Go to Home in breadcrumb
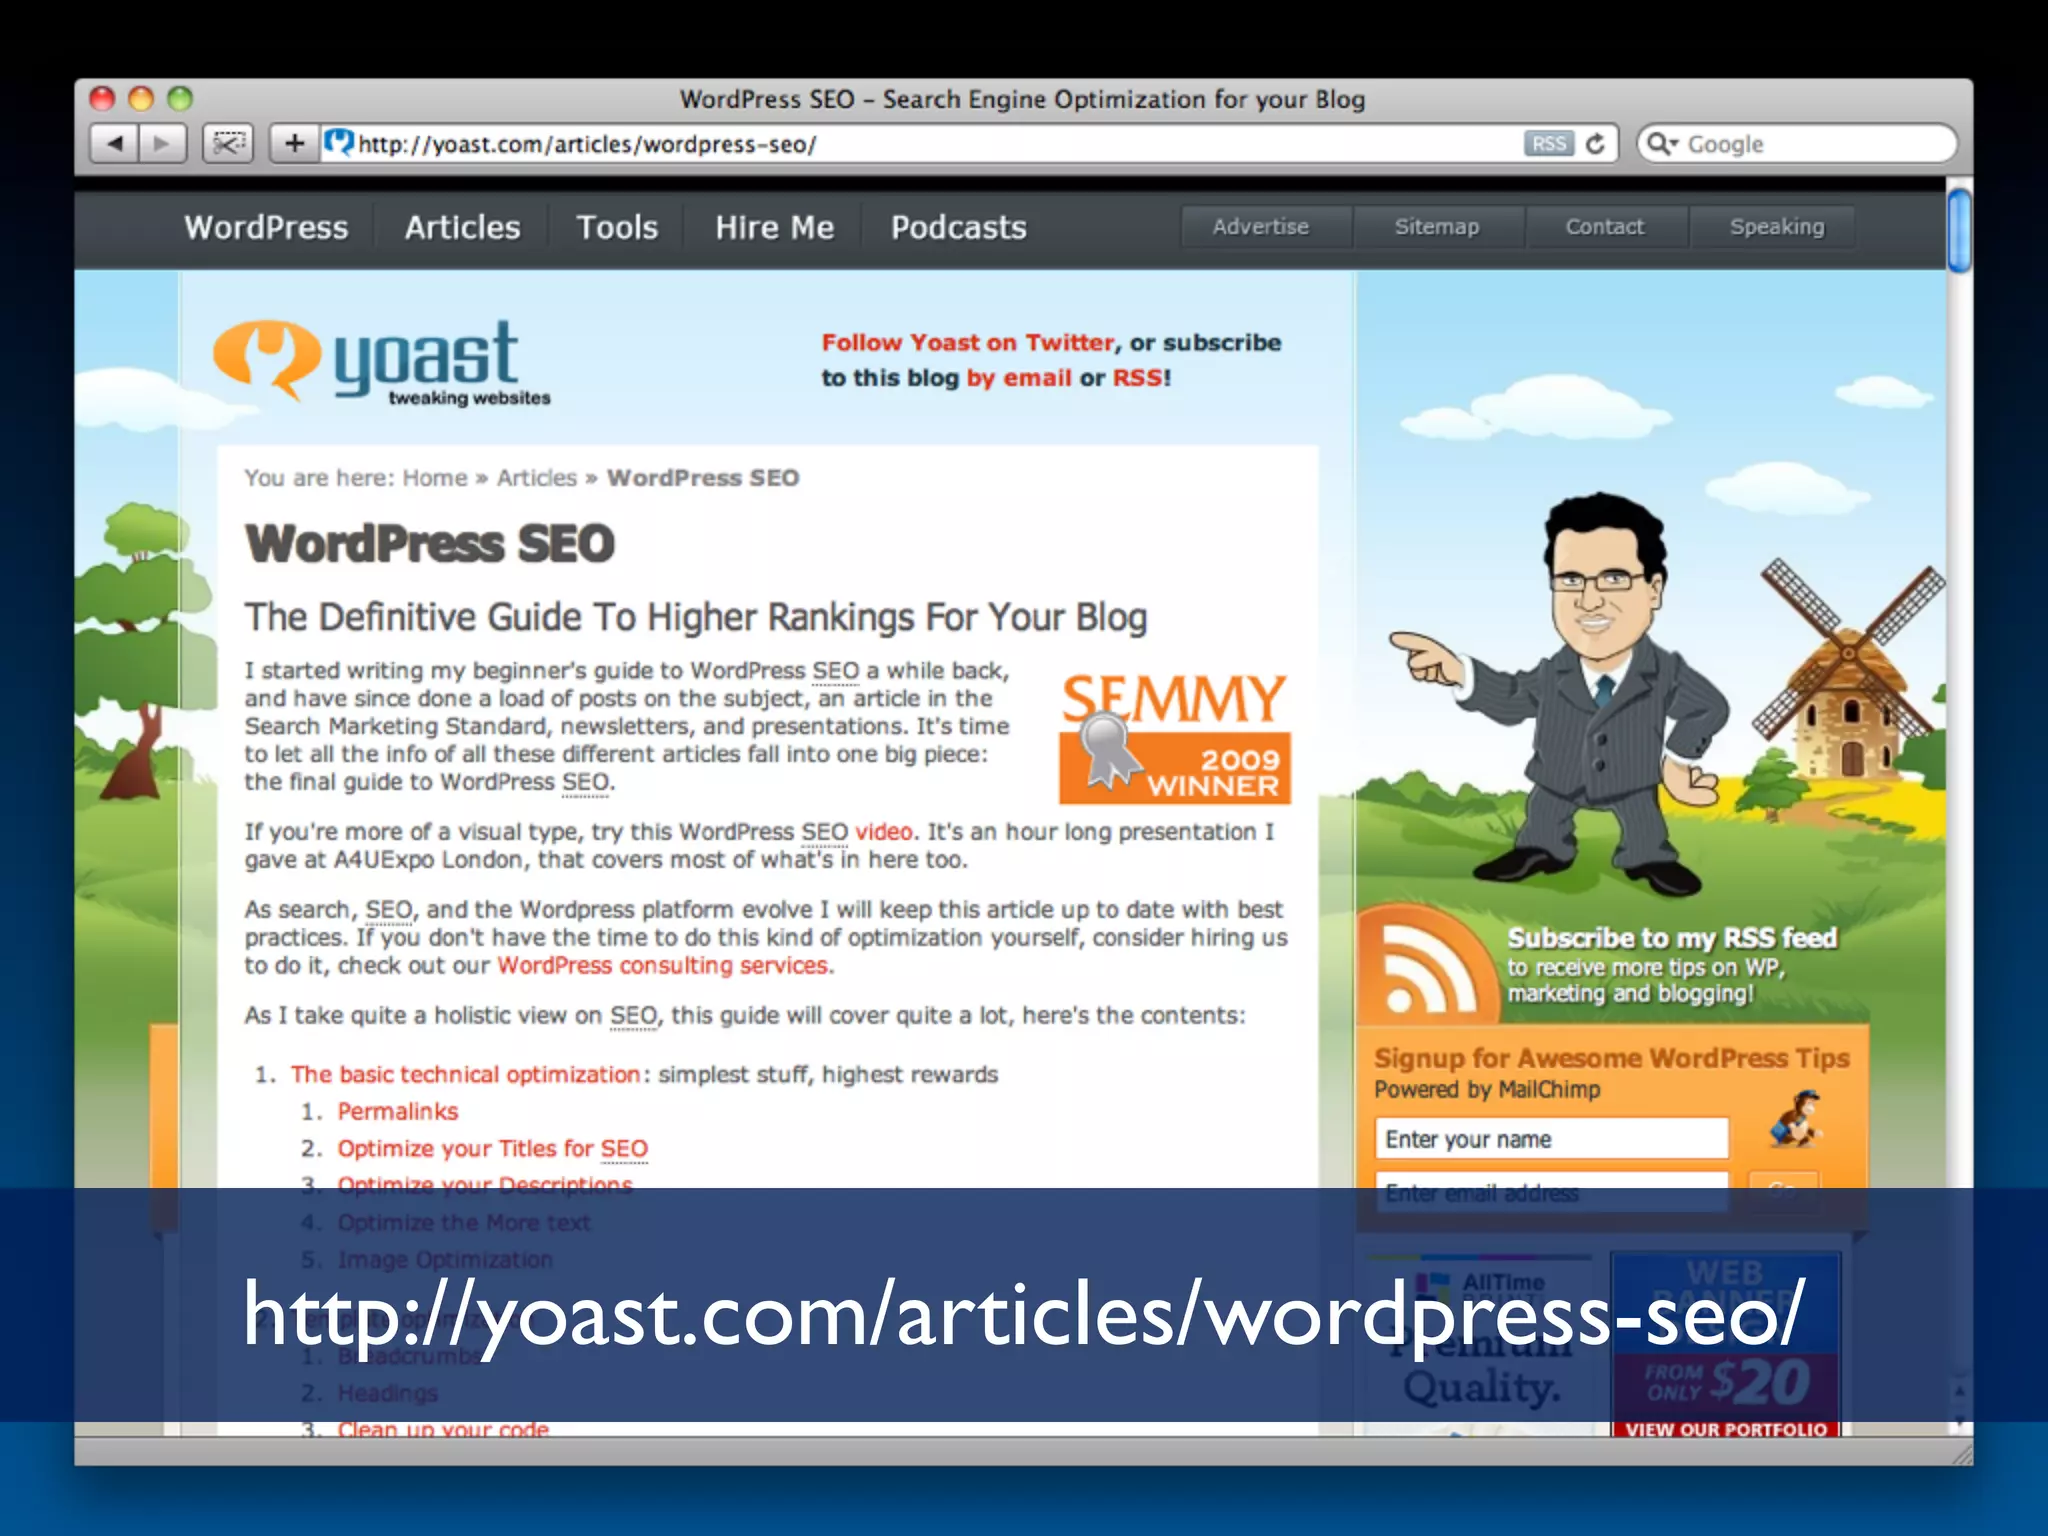This screenshot has height=1536, width=2048. click(x=435, y=478)
